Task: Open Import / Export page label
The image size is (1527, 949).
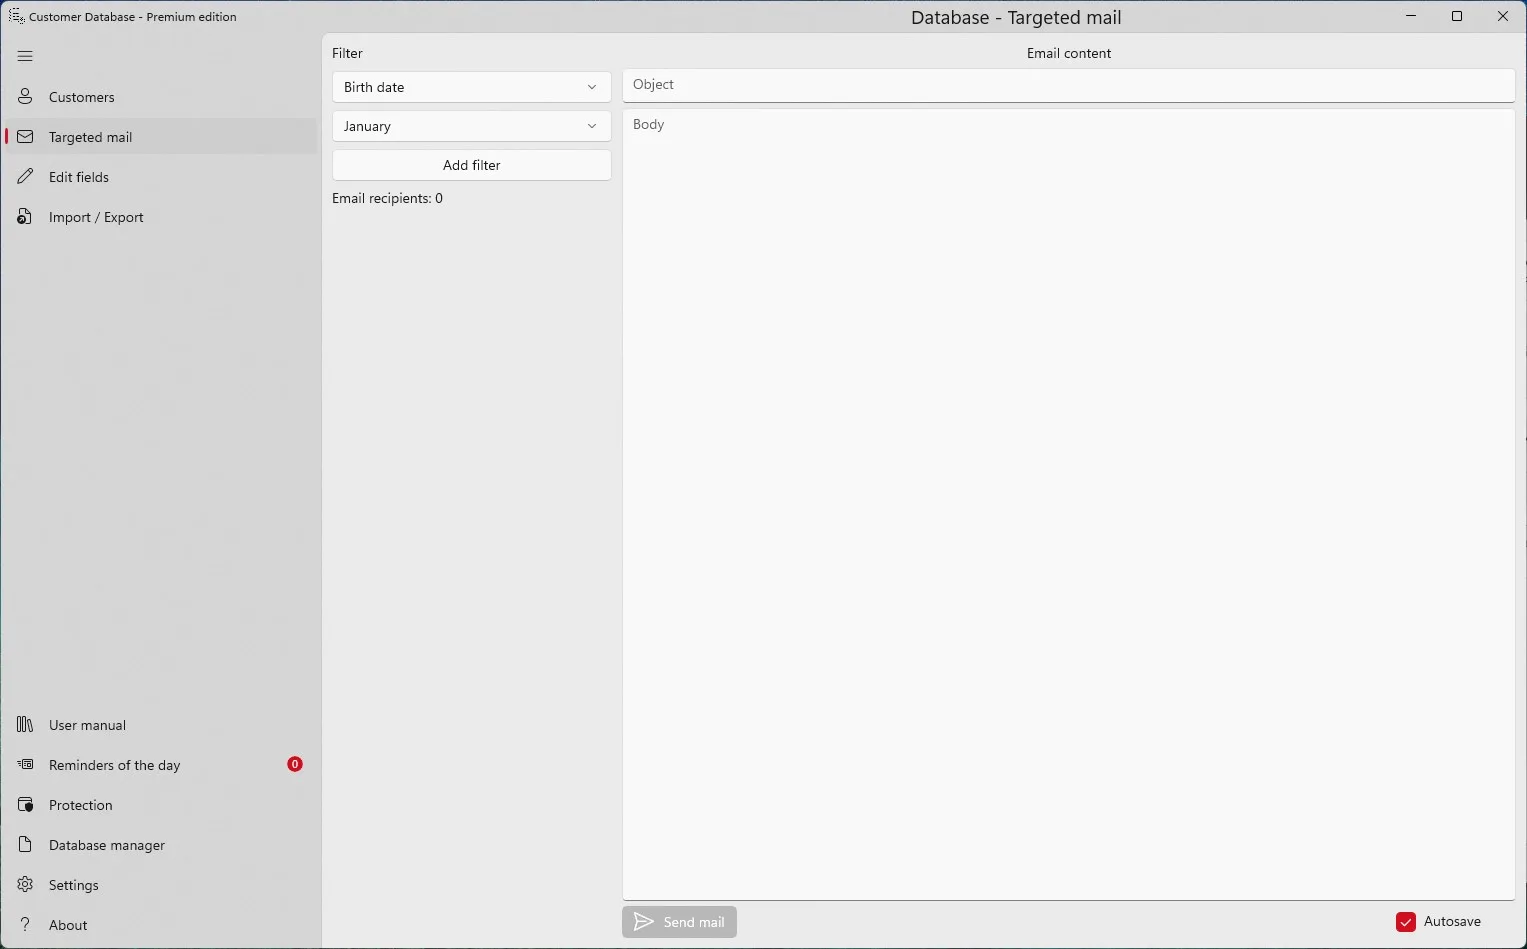Action: (96, 217)
